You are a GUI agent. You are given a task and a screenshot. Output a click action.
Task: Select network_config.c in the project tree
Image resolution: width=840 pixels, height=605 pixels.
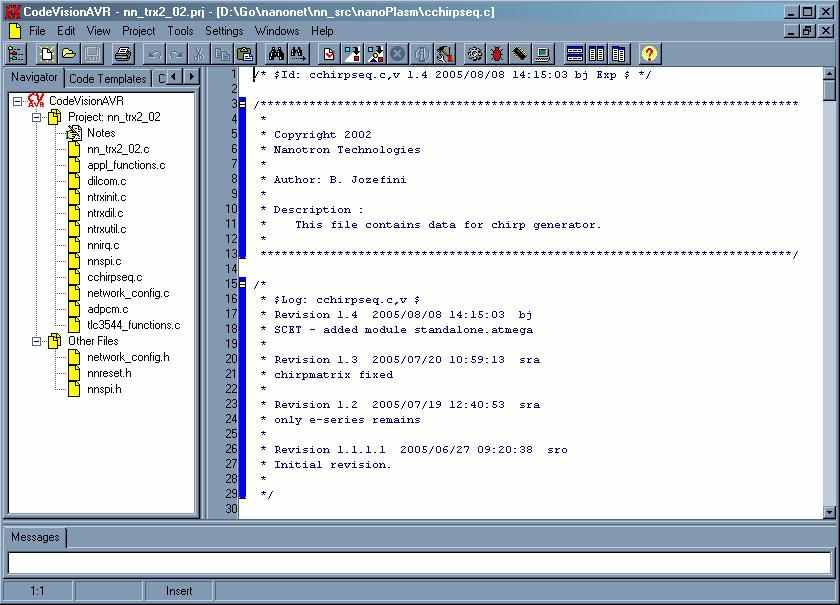pos(128,293)
